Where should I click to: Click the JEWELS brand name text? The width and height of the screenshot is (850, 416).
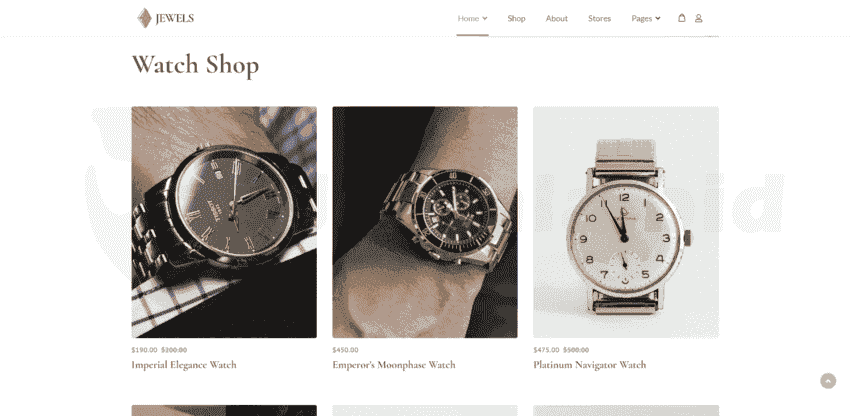point(175,18)
